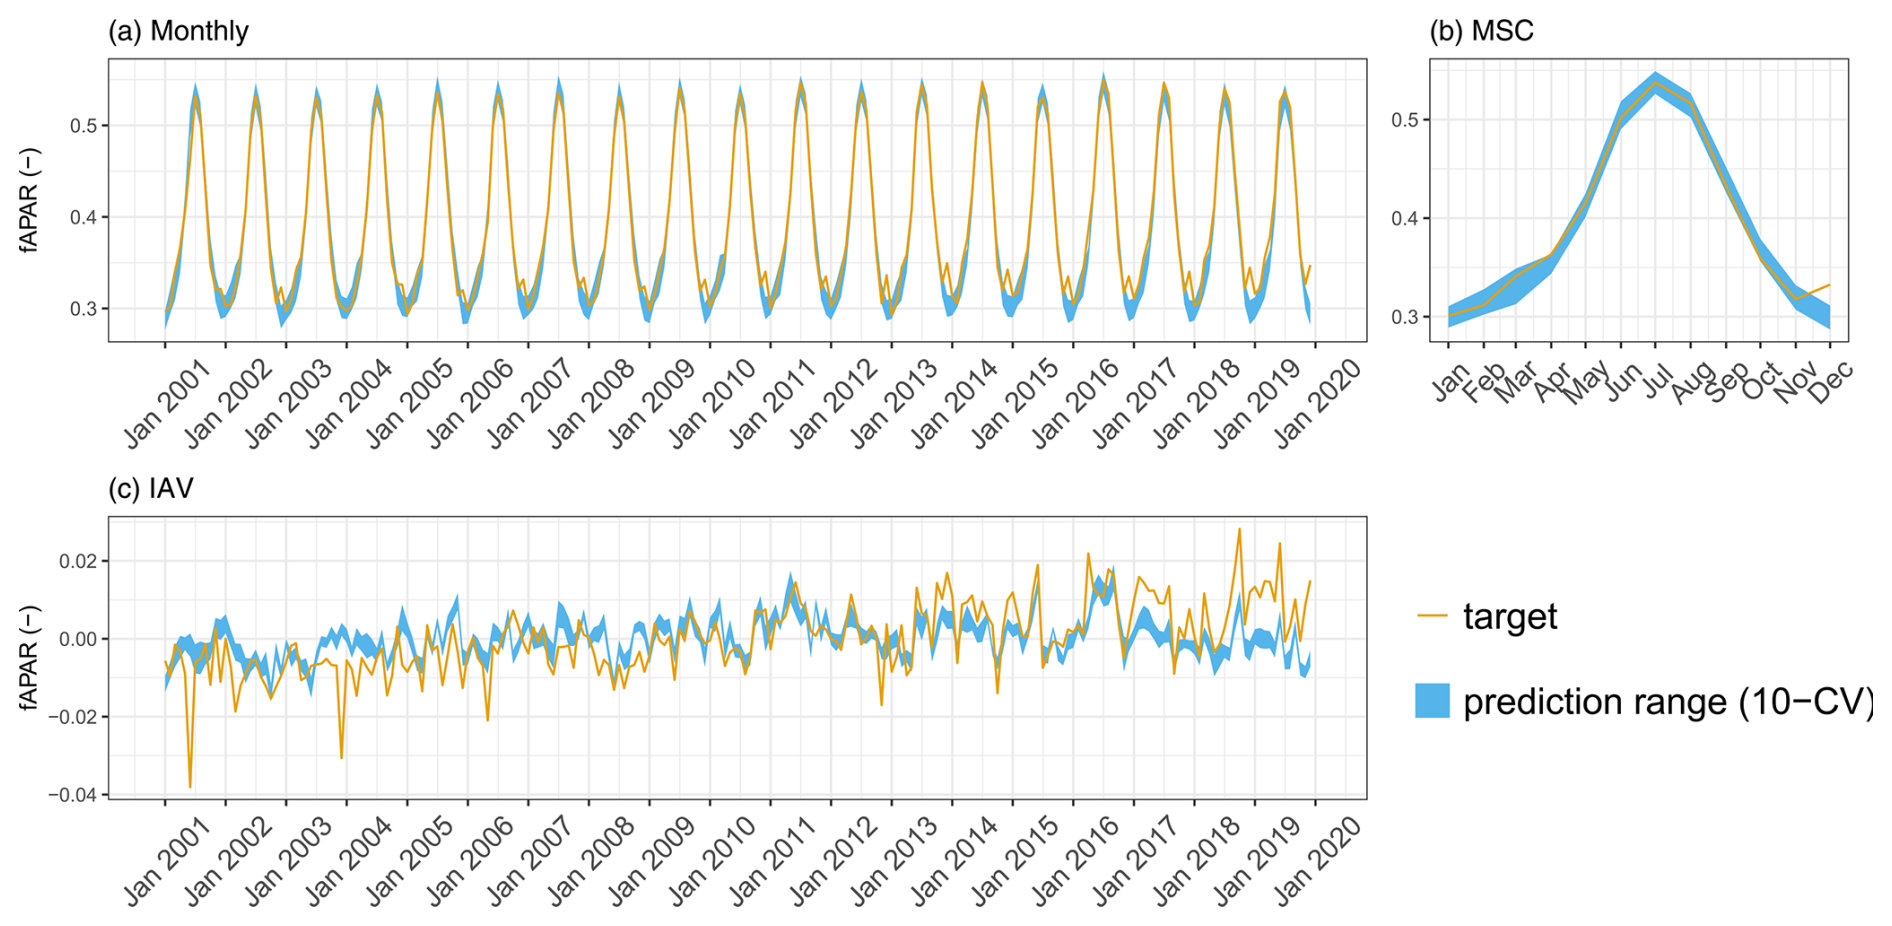Image resolution: width=1892 pixels, height=926 pixels.
Task: Click the orange target line legend key
Action: click(x=1432, y=616)
